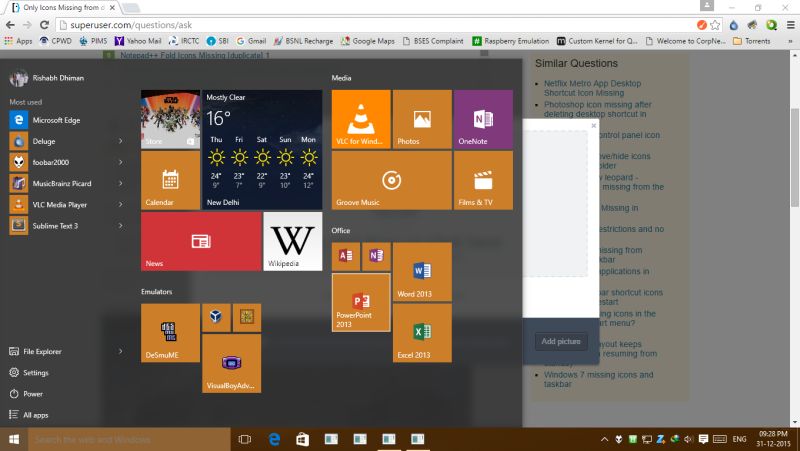Launch VisualBoyAdvance tile
Image resolution: width=800 pixels, height=451 pixels.
tap(232, 364)
